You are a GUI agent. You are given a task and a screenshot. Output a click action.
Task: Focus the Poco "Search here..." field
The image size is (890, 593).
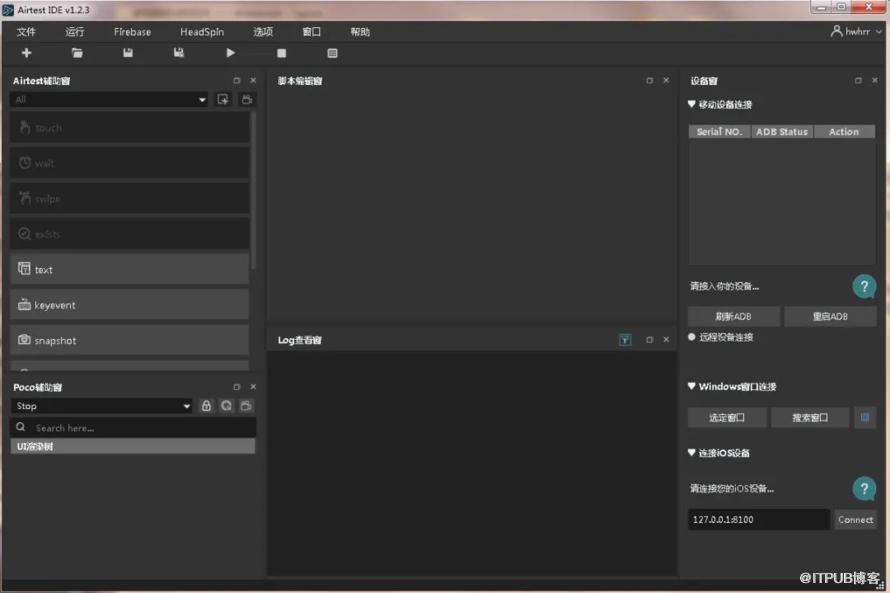133,428
